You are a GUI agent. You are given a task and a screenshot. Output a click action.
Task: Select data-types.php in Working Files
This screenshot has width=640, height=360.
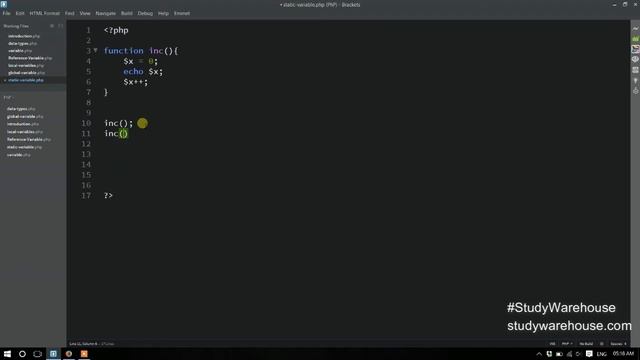22,43
